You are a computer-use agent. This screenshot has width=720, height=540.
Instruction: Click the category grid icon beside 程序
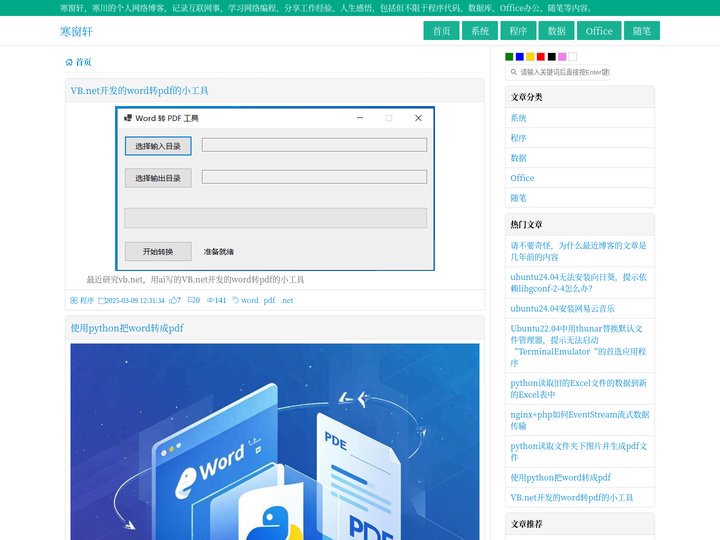74,300
